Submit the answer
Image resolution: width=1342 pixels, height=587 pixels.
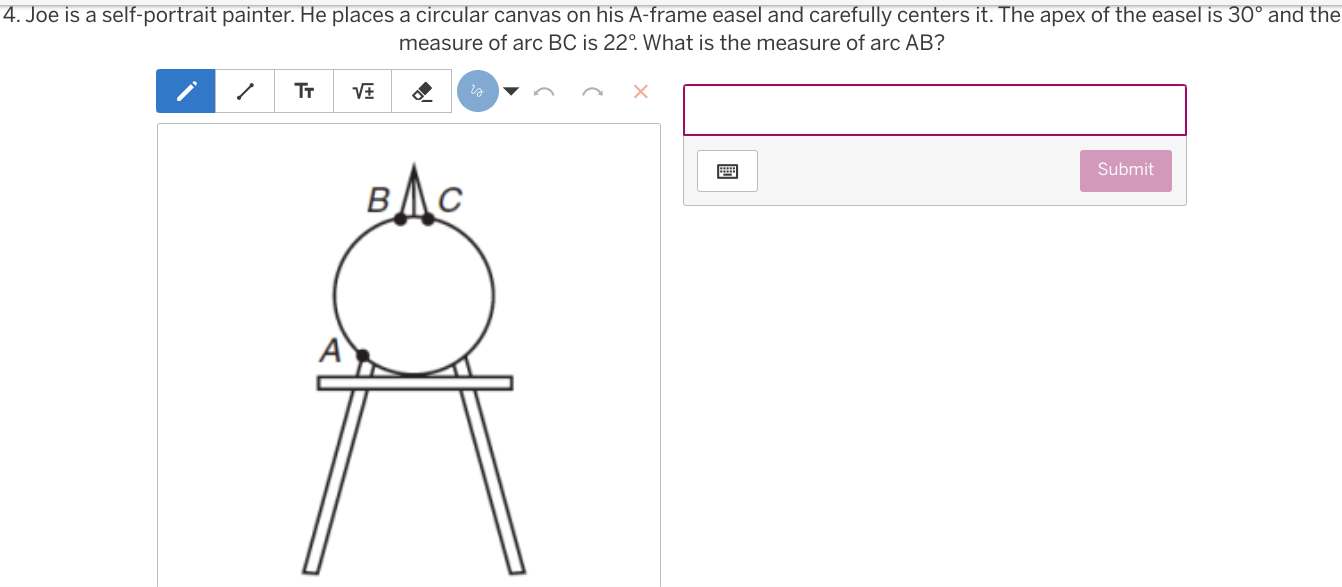click(x=1126, y=170)
